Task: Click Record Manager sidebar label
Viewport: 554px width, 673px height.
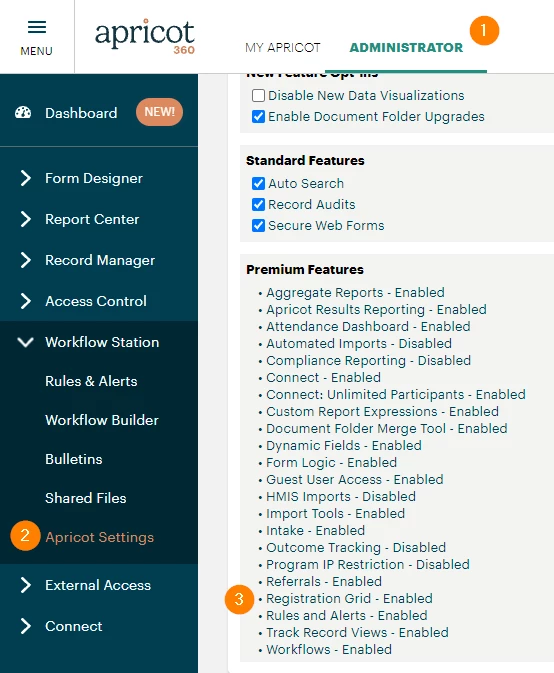Action: pyautogui.click(x=100, y=260)
